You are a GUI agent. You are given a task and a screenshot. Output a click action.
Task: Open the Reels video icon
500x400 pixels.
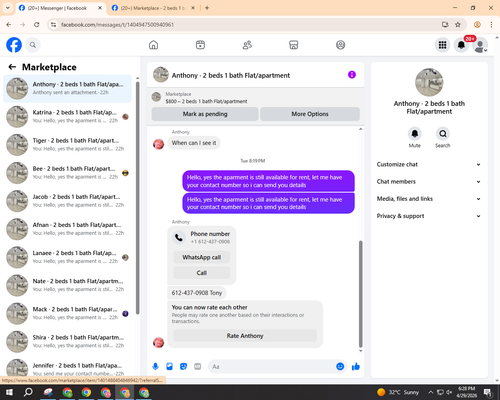click(200, 45)
